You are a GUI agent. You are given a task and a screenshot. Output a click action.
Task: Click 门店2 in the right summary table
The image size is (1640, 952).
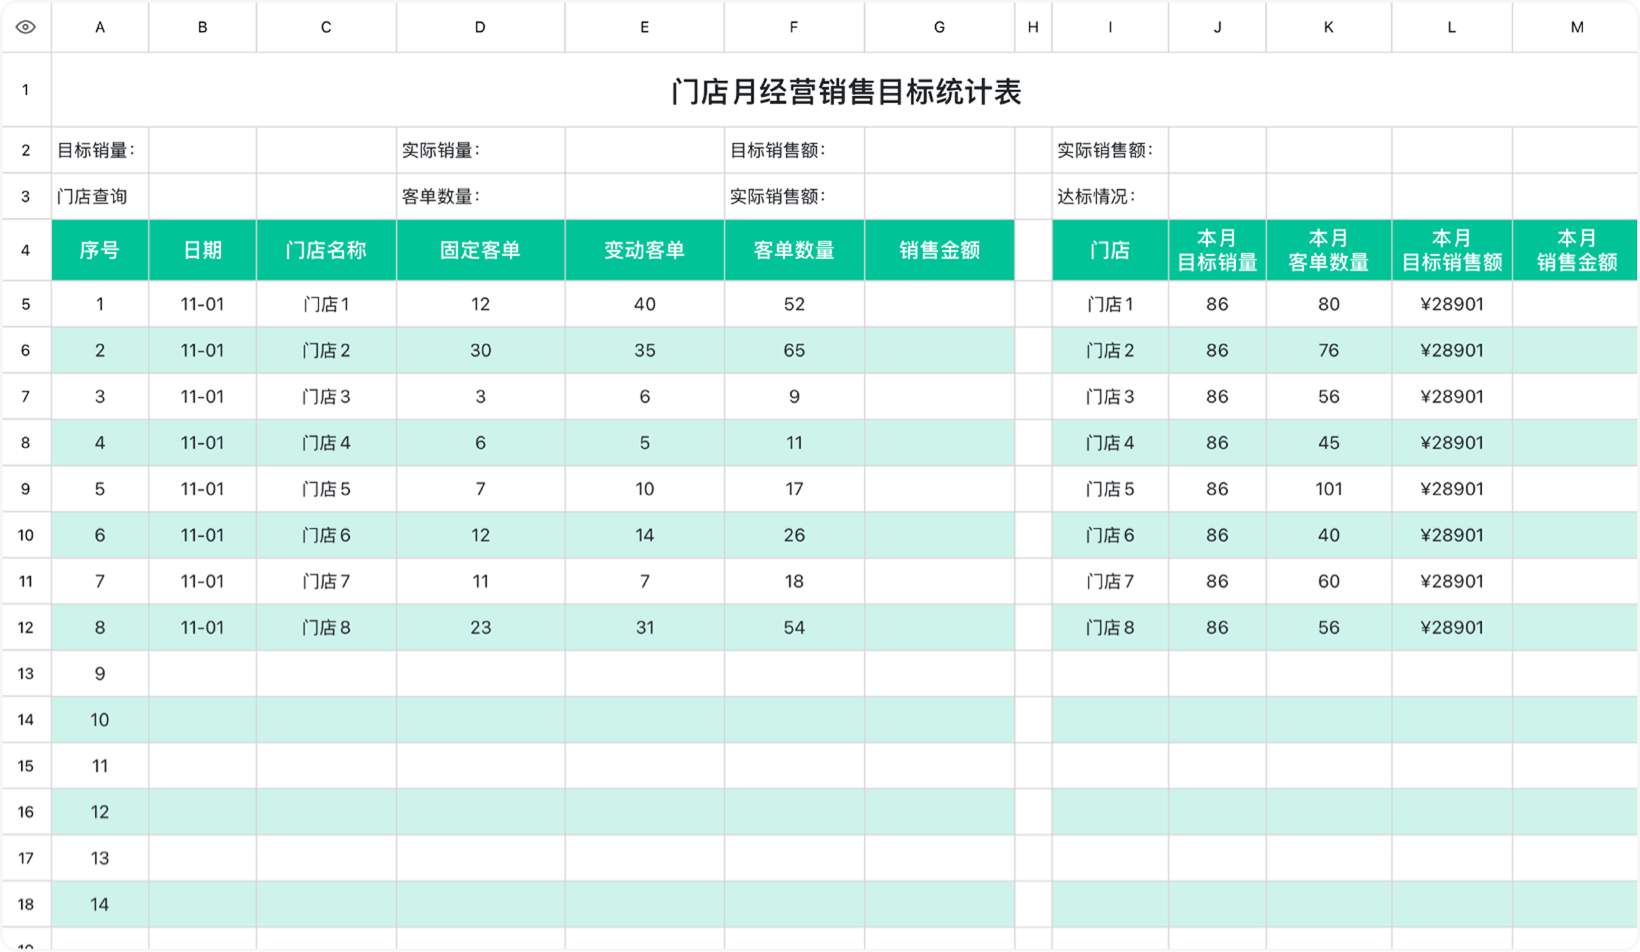[x=1110, y=350]
